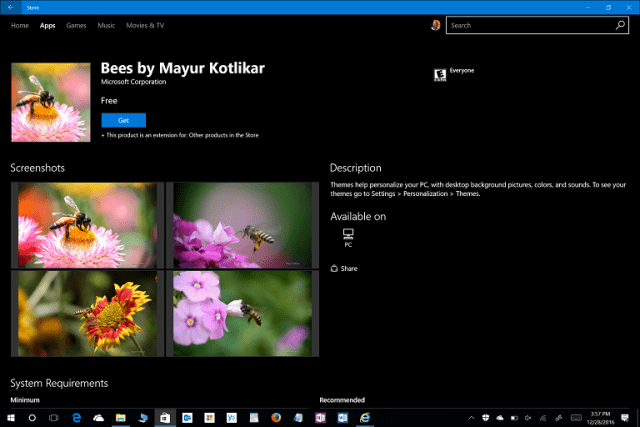Launch Microsoft Edge from the taskbar
This screenshot has height=427, width=640.
pyautogui.click(x=76, y=418)
